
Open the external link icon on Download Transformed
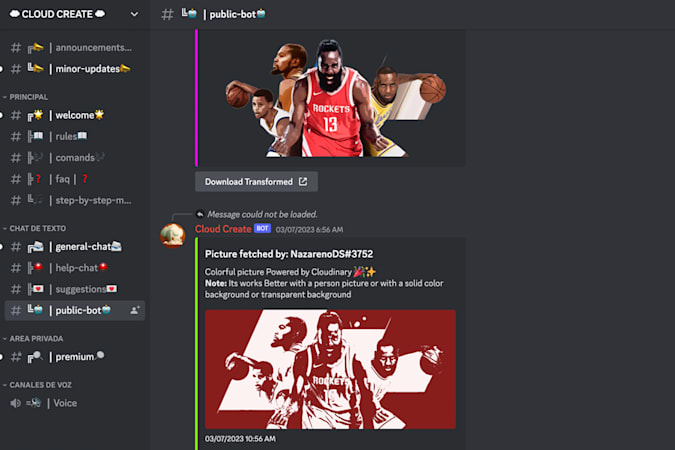pyautogui.click(x=303, y=182)
